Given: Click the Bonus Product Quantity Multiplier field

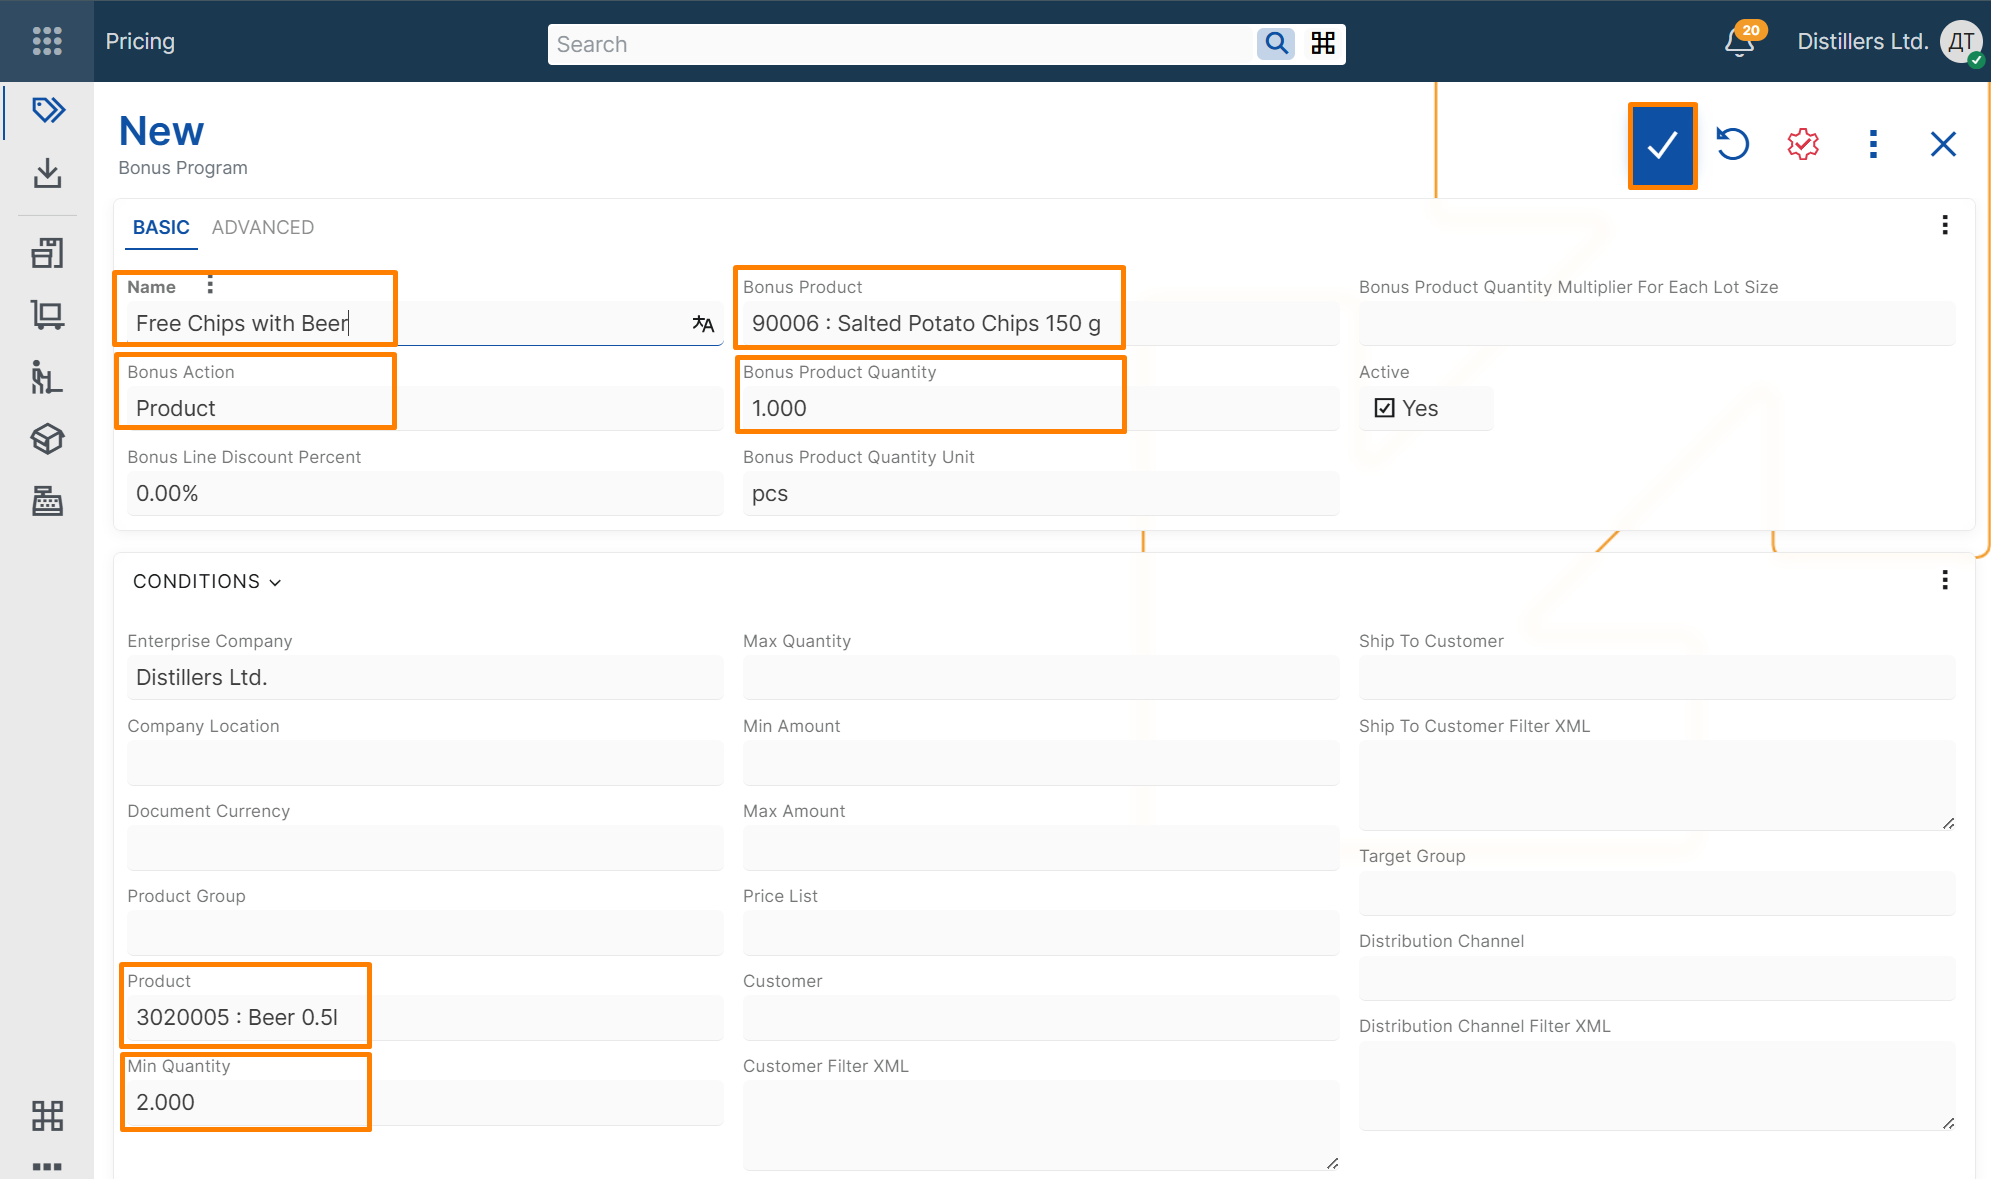Looking at the screenshot, I should (1656, 323).
